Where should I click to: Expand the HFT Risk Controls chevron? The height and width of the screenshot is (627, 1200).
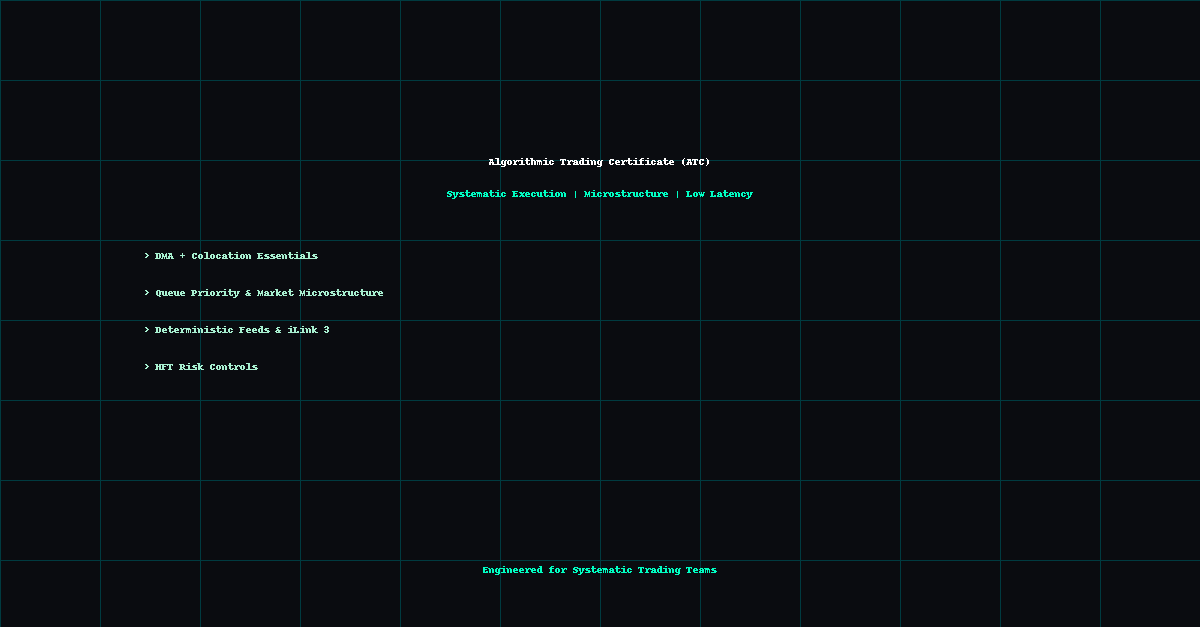(147, 367)
